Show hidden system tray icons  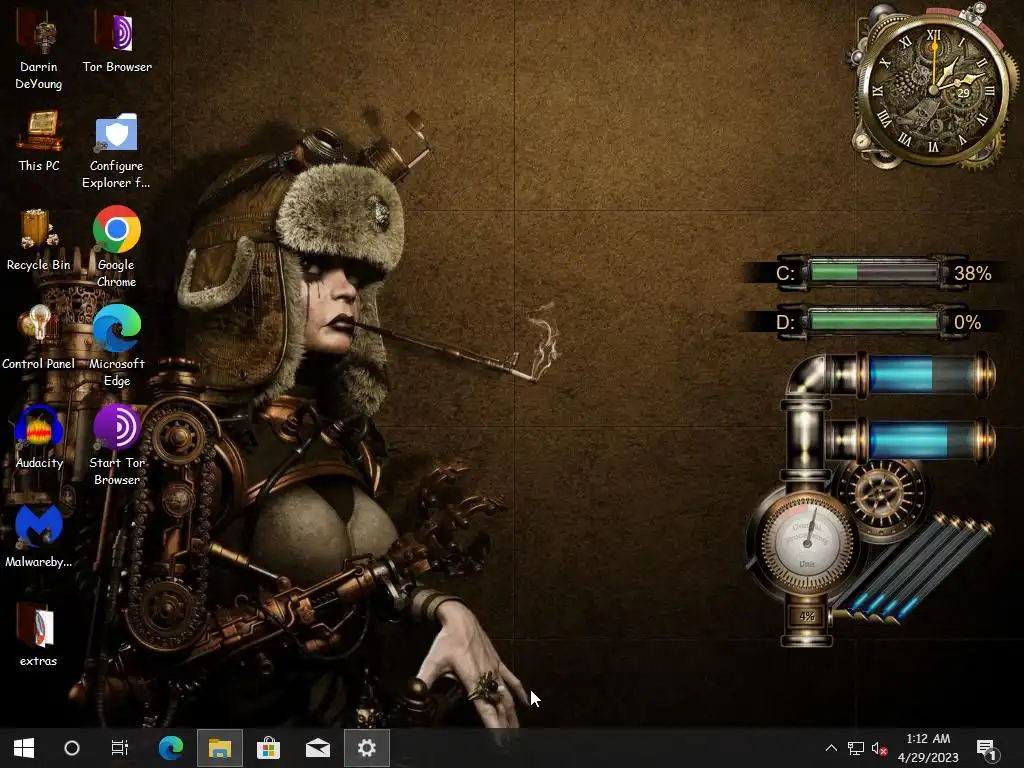(x=831, y=748)
